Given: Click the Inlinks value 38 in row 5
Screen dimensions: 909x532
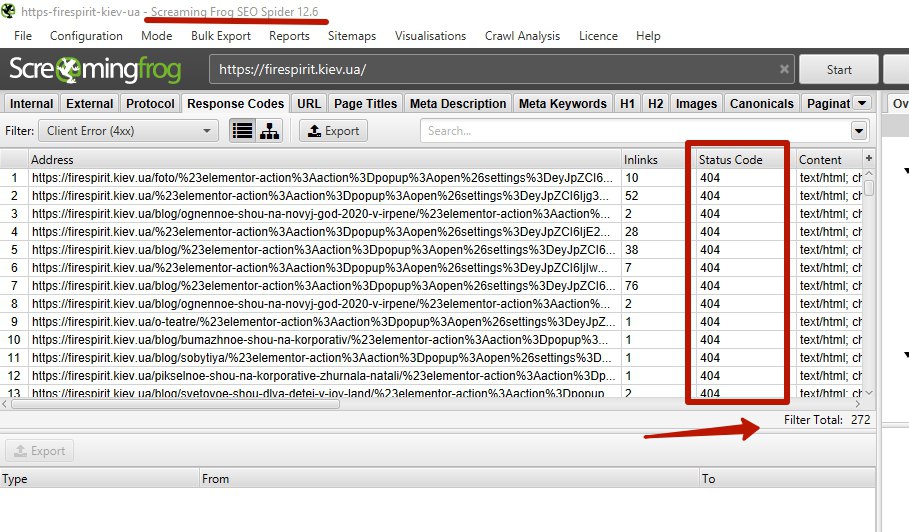Looking at the screenshot, I should [x=631, y=250].
